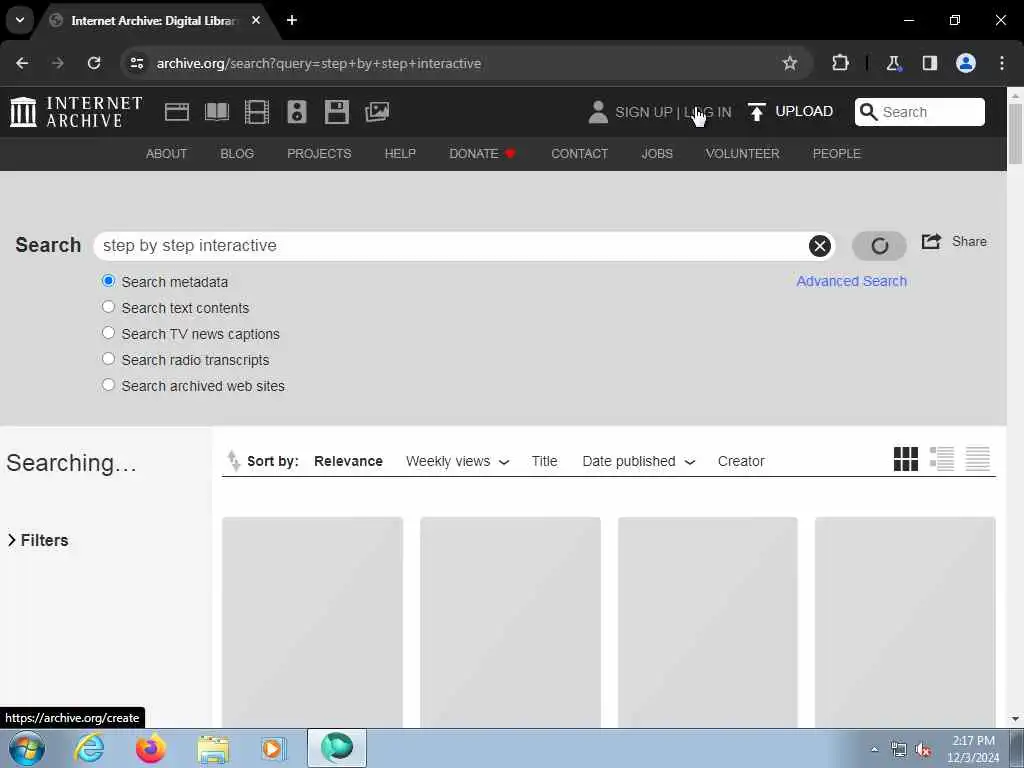The image size is (1024, 768).
Task: Open the Images icon in the top nav
Action: (377, 112)
